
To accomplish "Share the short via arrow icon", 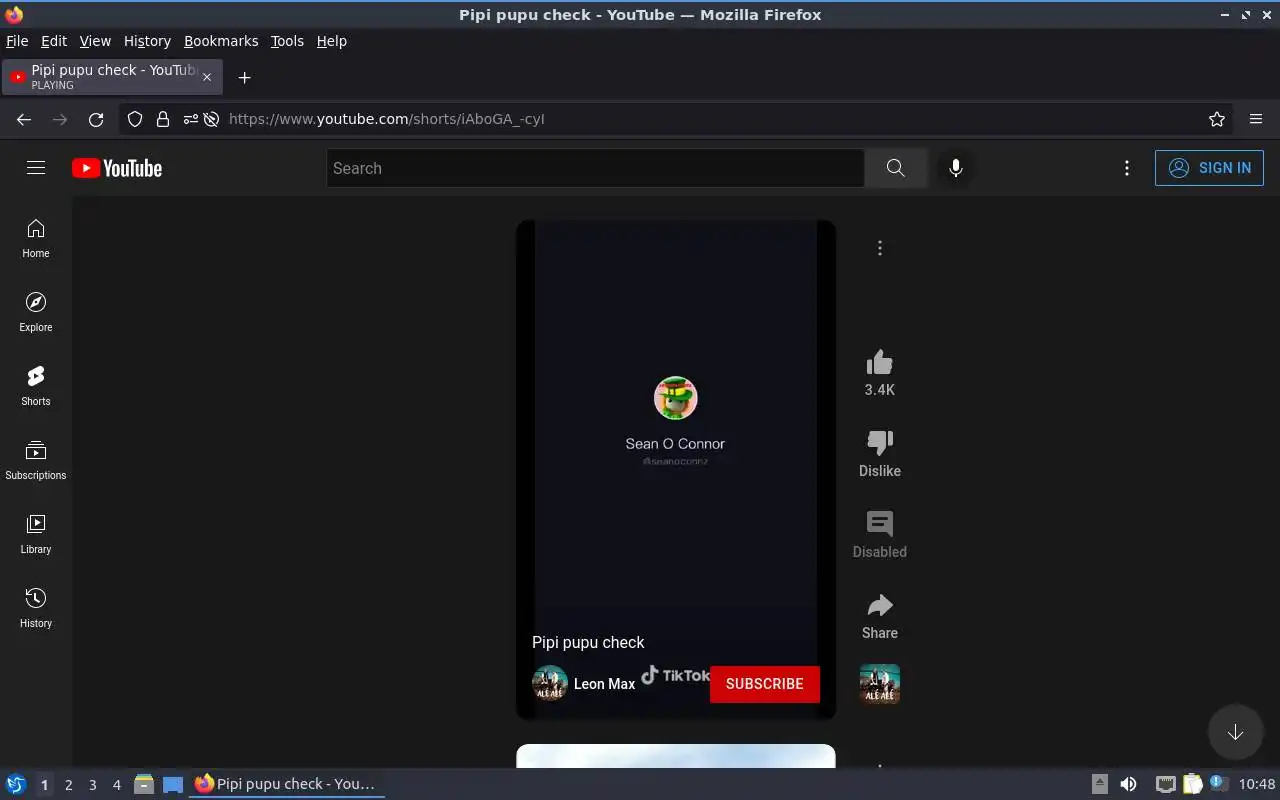I will coord(880,605).
